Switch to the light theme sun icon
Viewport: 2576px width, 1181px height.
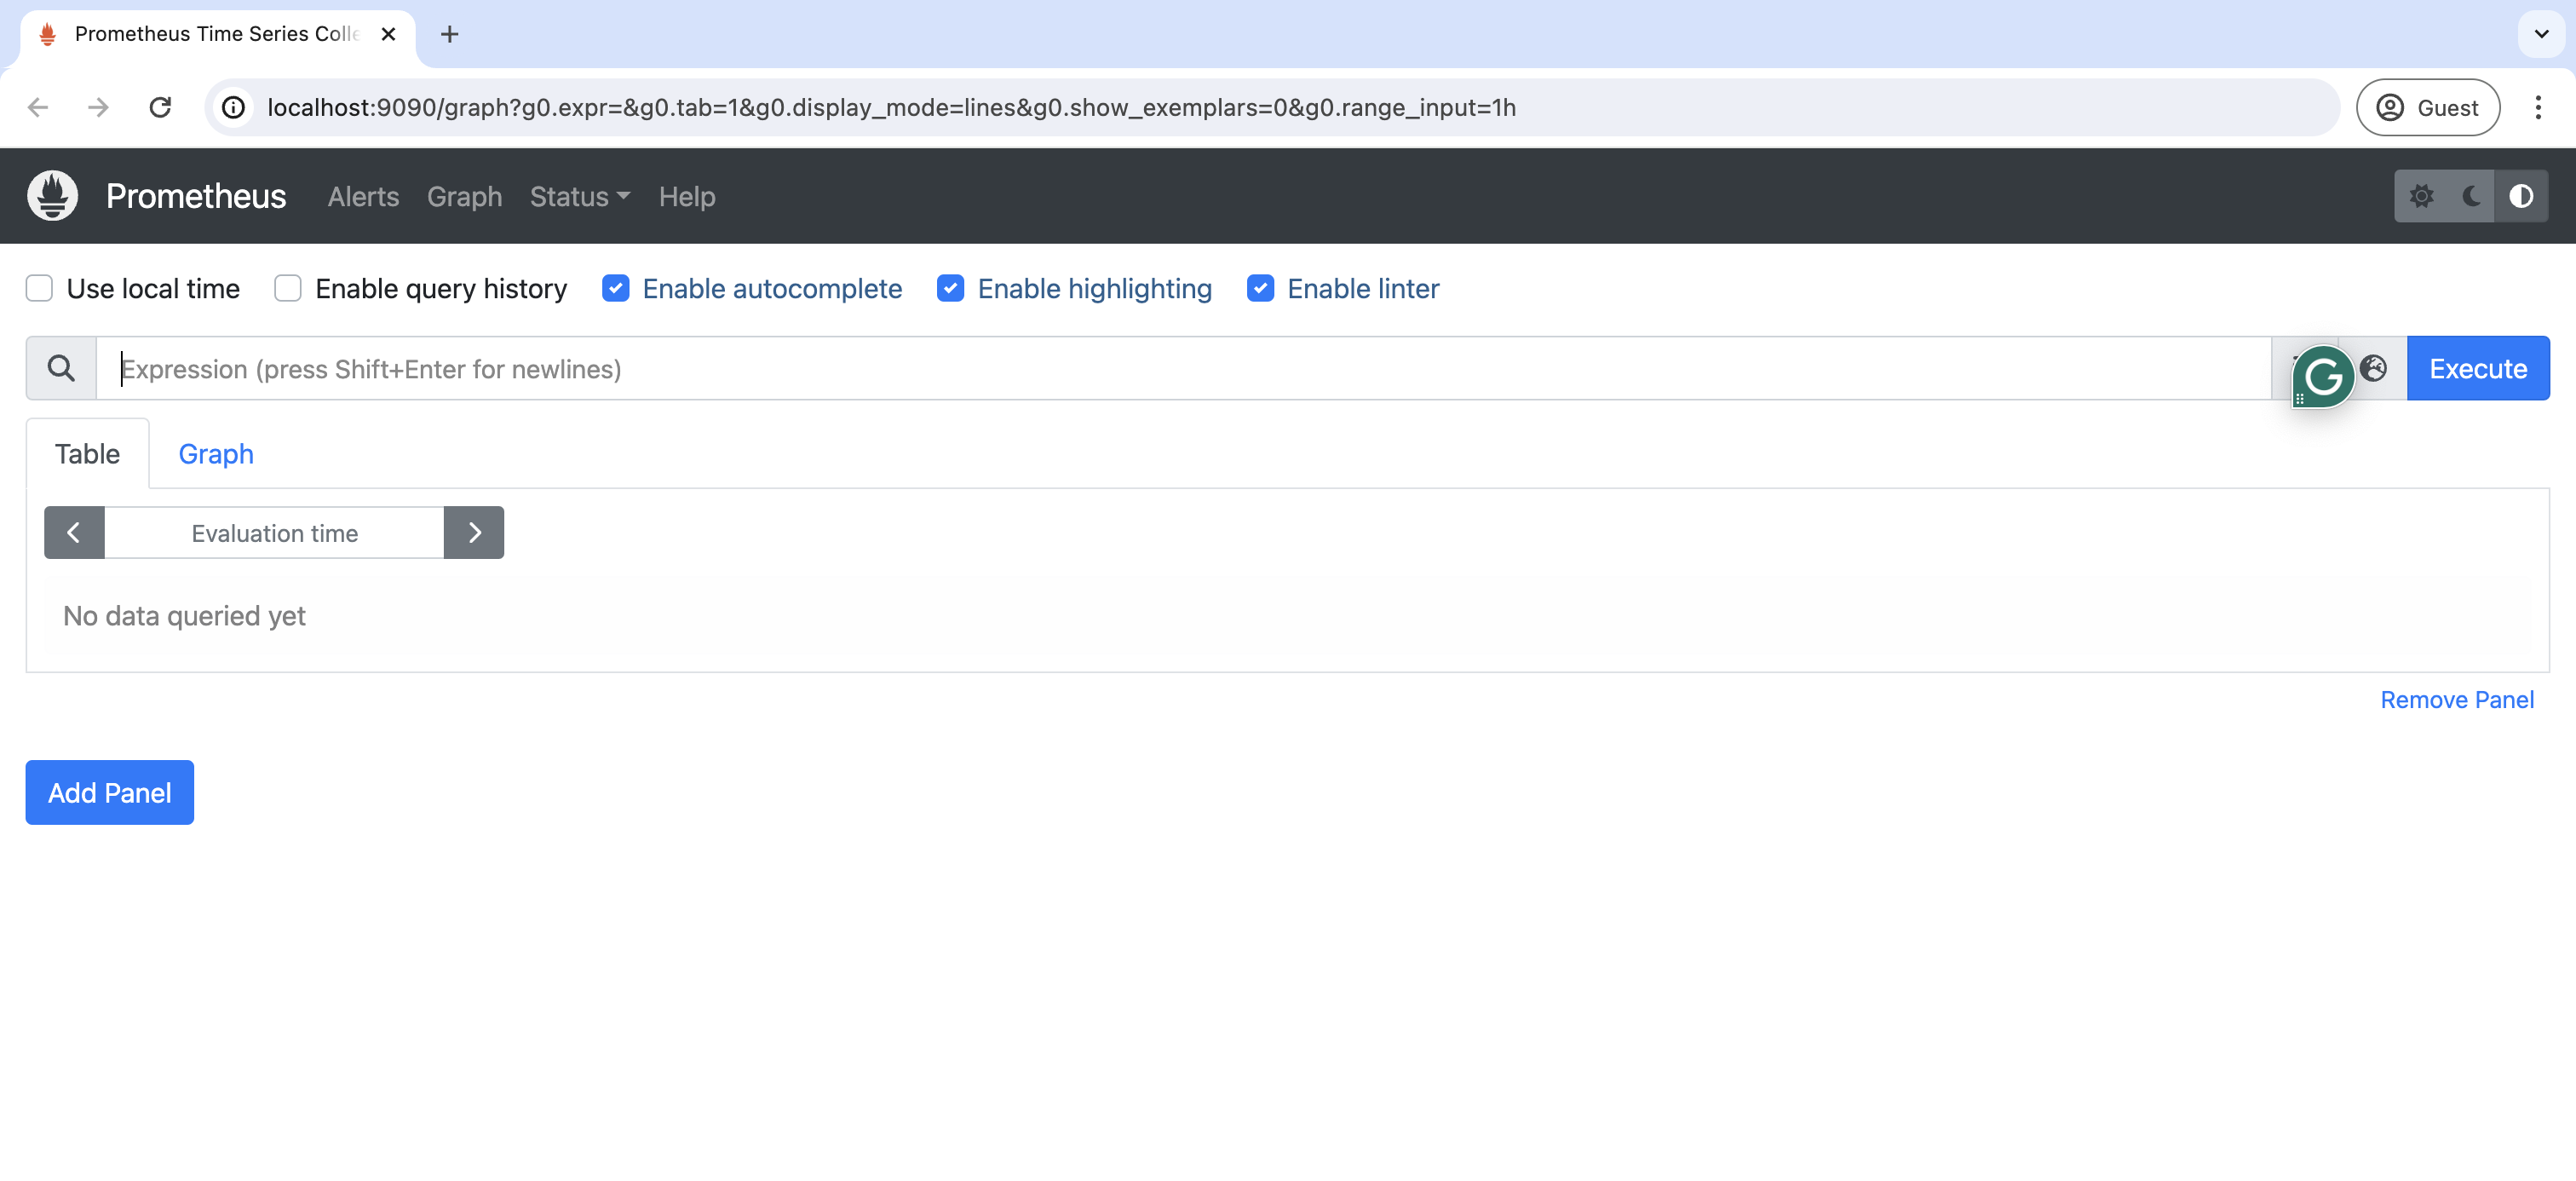coord(2421,196)
